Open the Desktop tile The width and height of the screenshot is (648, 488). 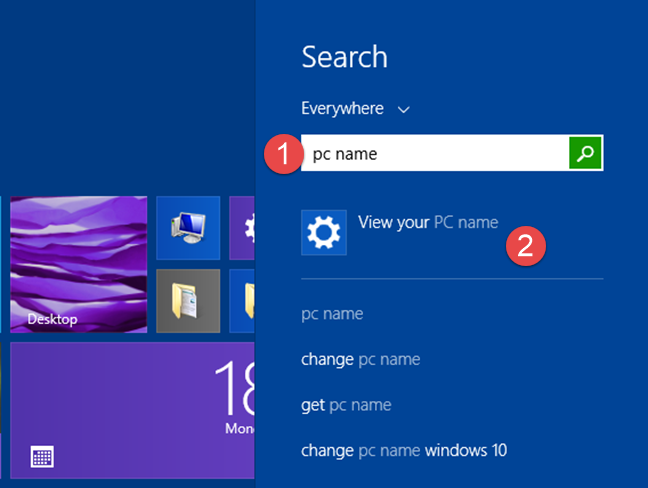point(79,264)
